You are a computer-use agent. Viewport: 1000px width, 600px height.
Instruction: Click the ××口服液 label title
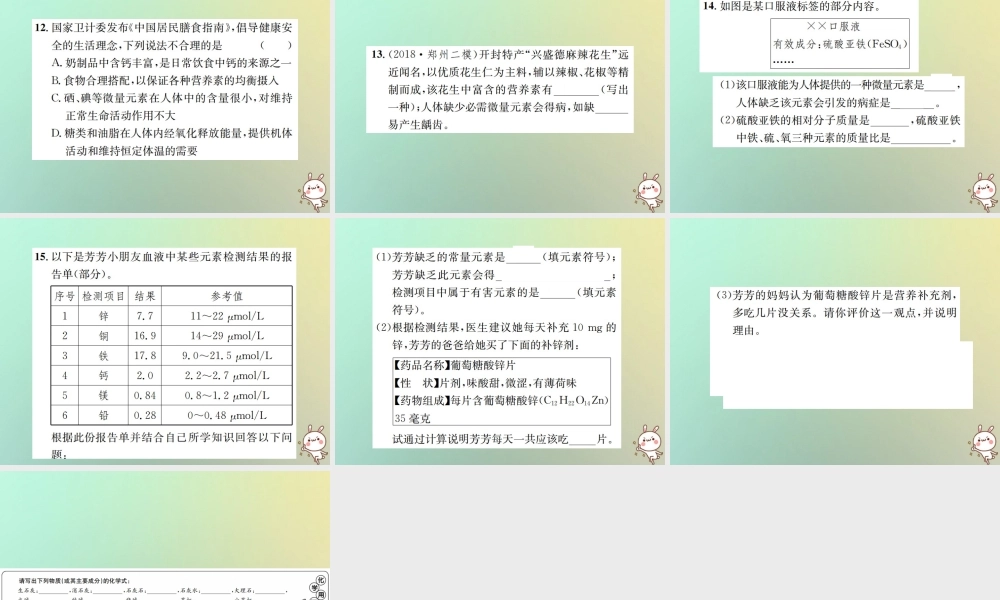pyautogui.click(x=834, y=26)
